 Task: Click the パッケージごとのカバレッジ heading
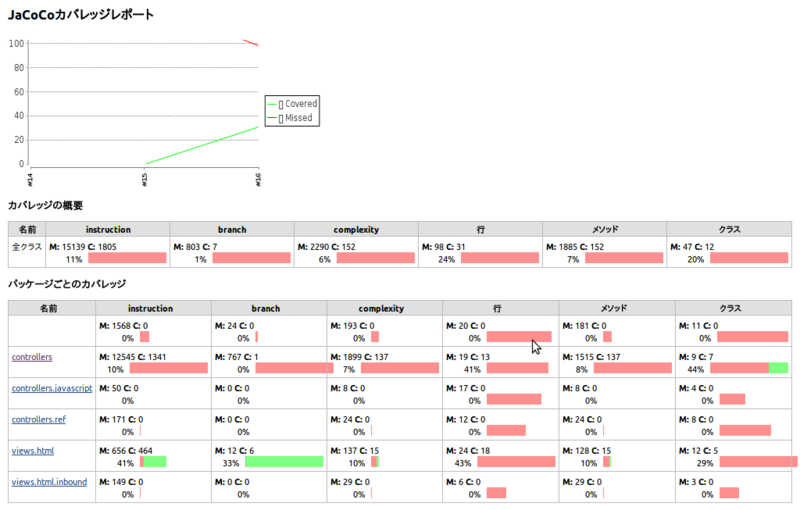[x=67, y=284]
